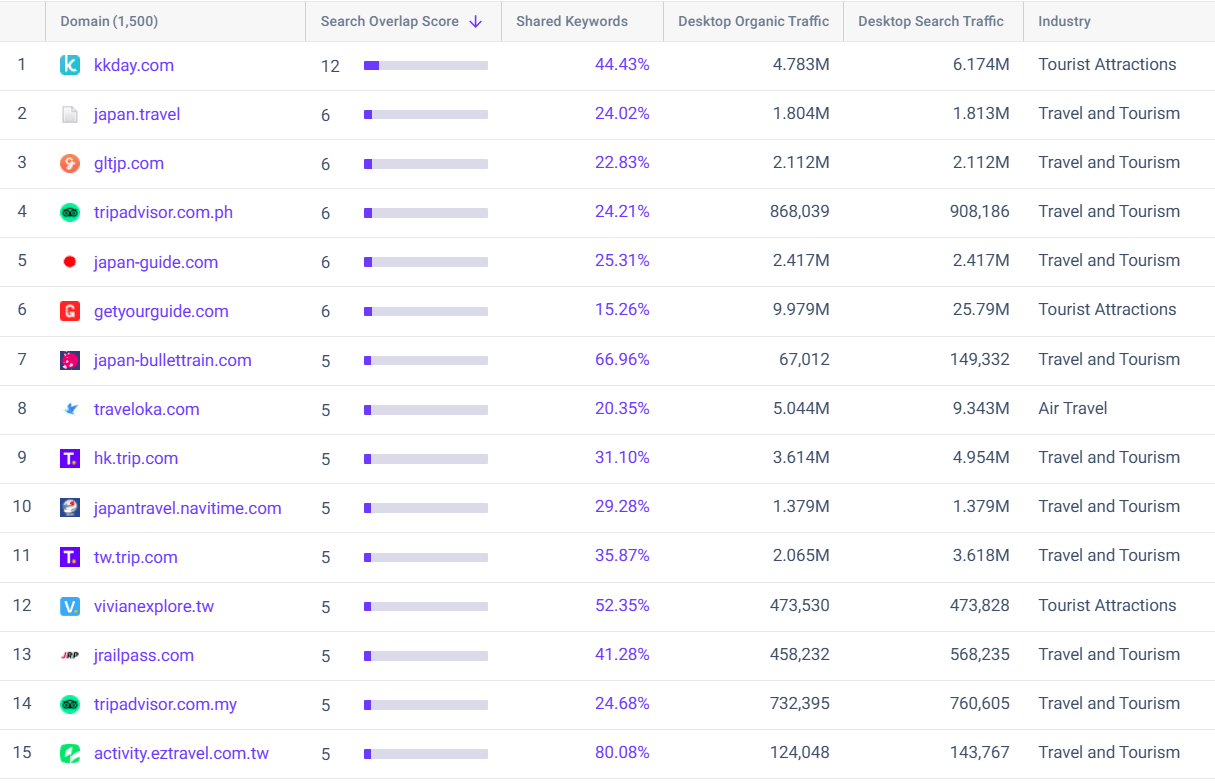This screenshot has height=783, width=1215.
Task: Click kkday.com overlap score progress bar
Action: pyautogui.click(x=426, y=65)
